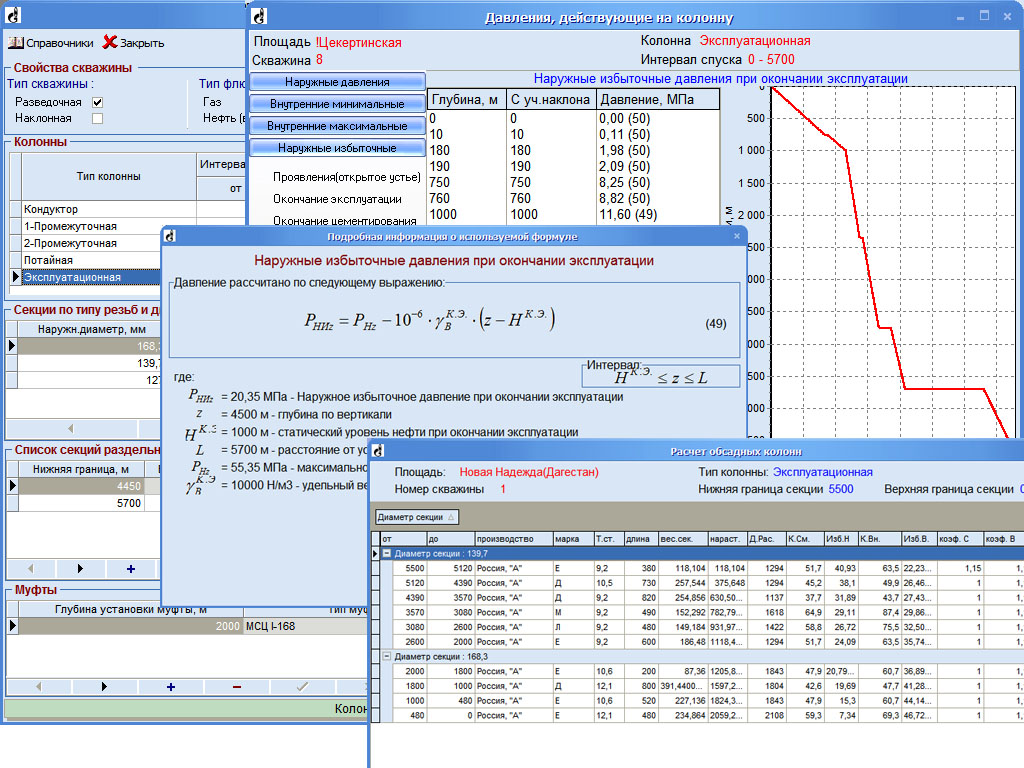The image size is (1024, 768).
Task: Click the Глубина установки муфты column header
Action: (x=131, y=609)
